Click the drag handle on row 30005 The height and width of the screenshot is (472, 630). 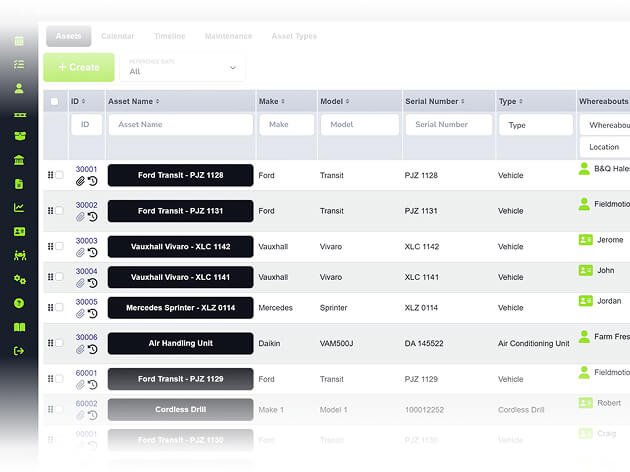[x=50, y=307]
